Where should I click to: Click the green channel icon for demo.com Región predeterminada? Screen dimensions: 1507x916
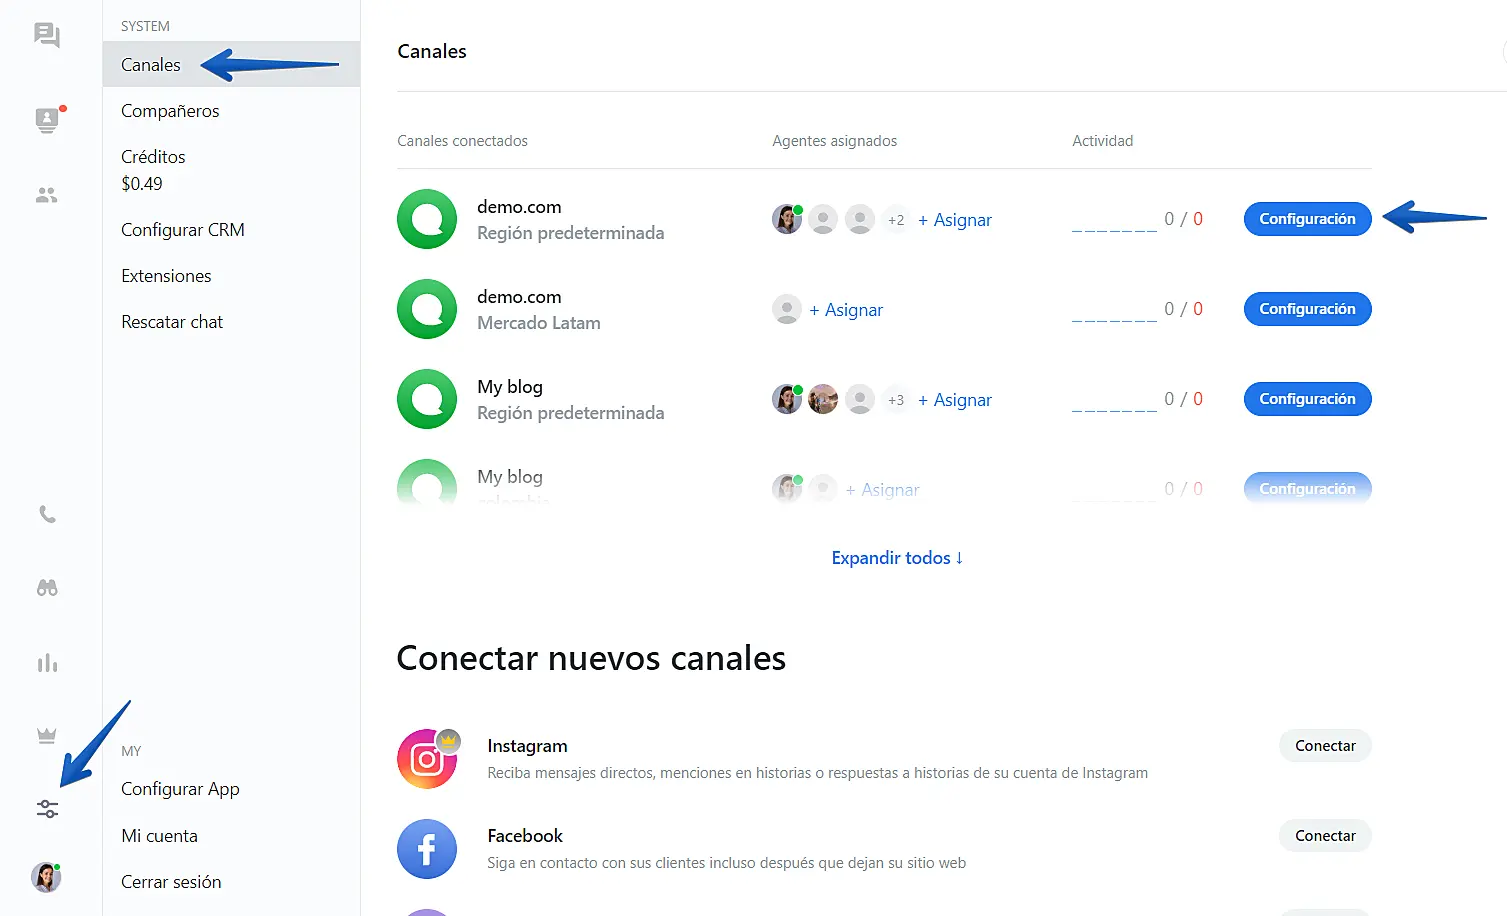pos(427,219)
